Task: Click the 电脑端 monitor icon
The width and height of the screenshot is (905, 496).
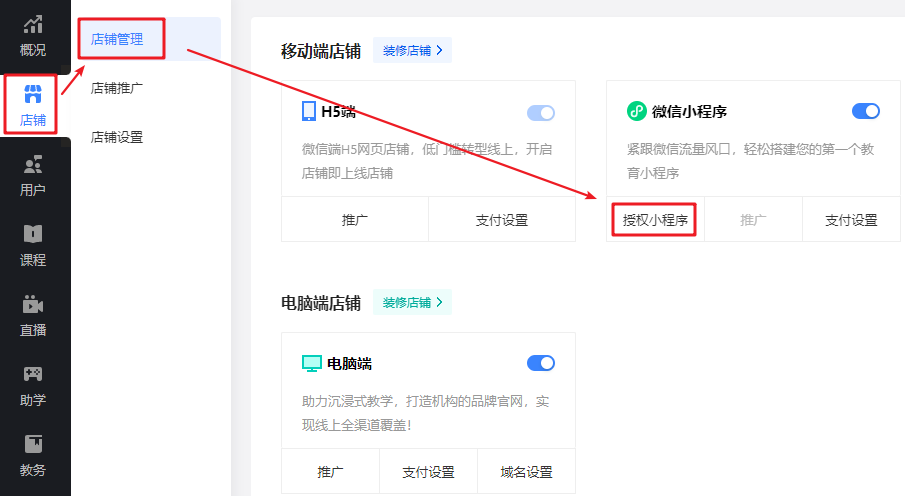Action: point(312,363)
